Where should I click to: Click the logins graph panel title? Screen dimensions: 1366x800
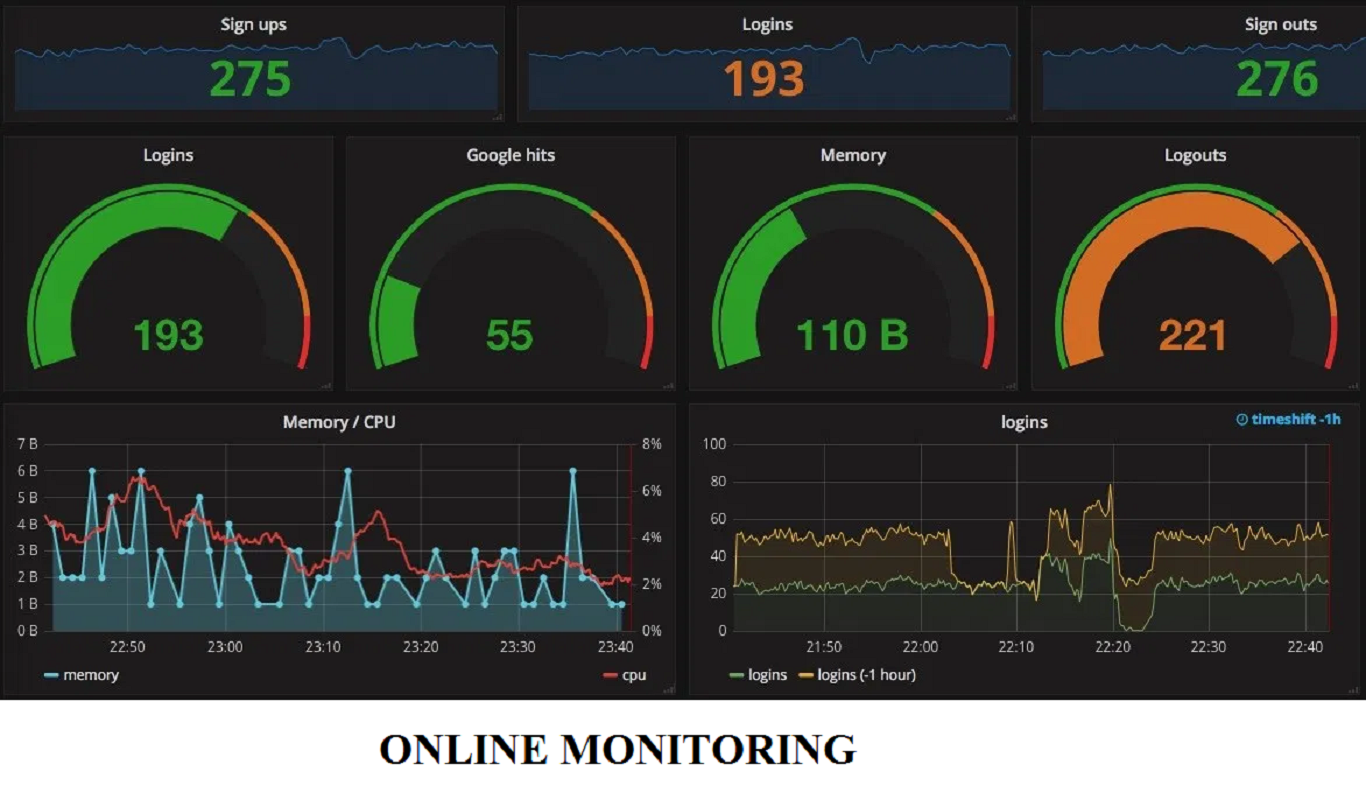coord(1024,422)
